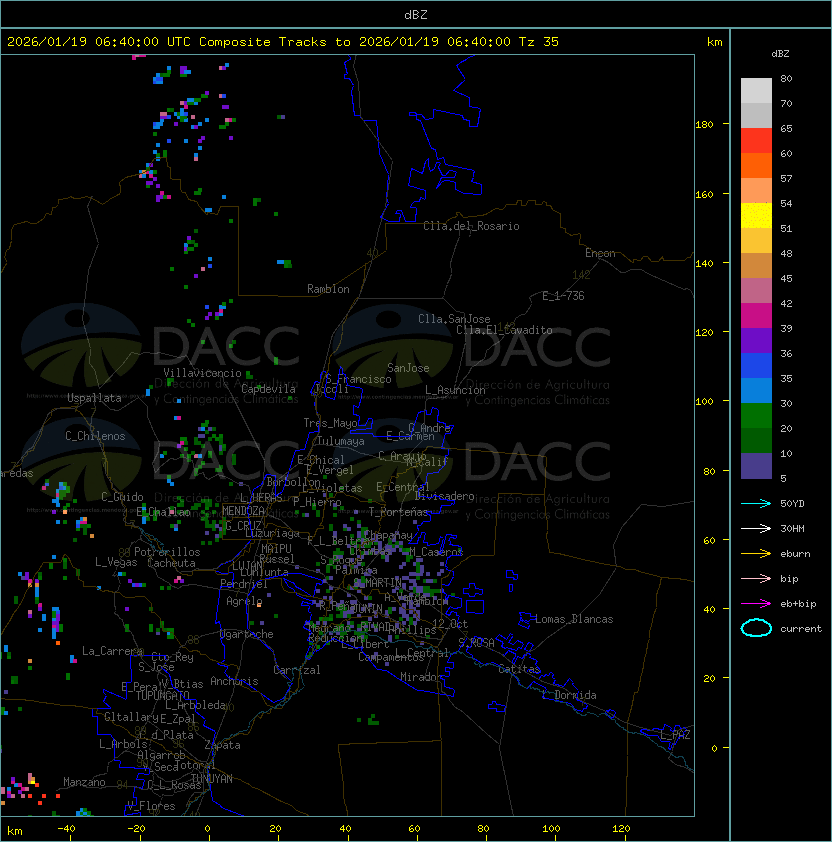This screenshot has height=842, width=832.
Task: Click the 'Tulumaya' map label
Action: pyautogui.click(x=341, y=441)
